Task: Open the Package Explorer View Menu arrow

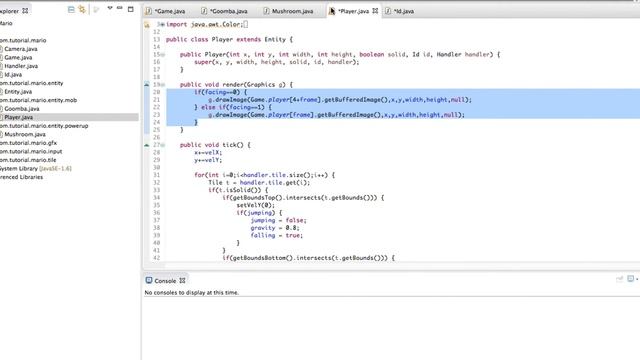Action: (x=110, y=8)
